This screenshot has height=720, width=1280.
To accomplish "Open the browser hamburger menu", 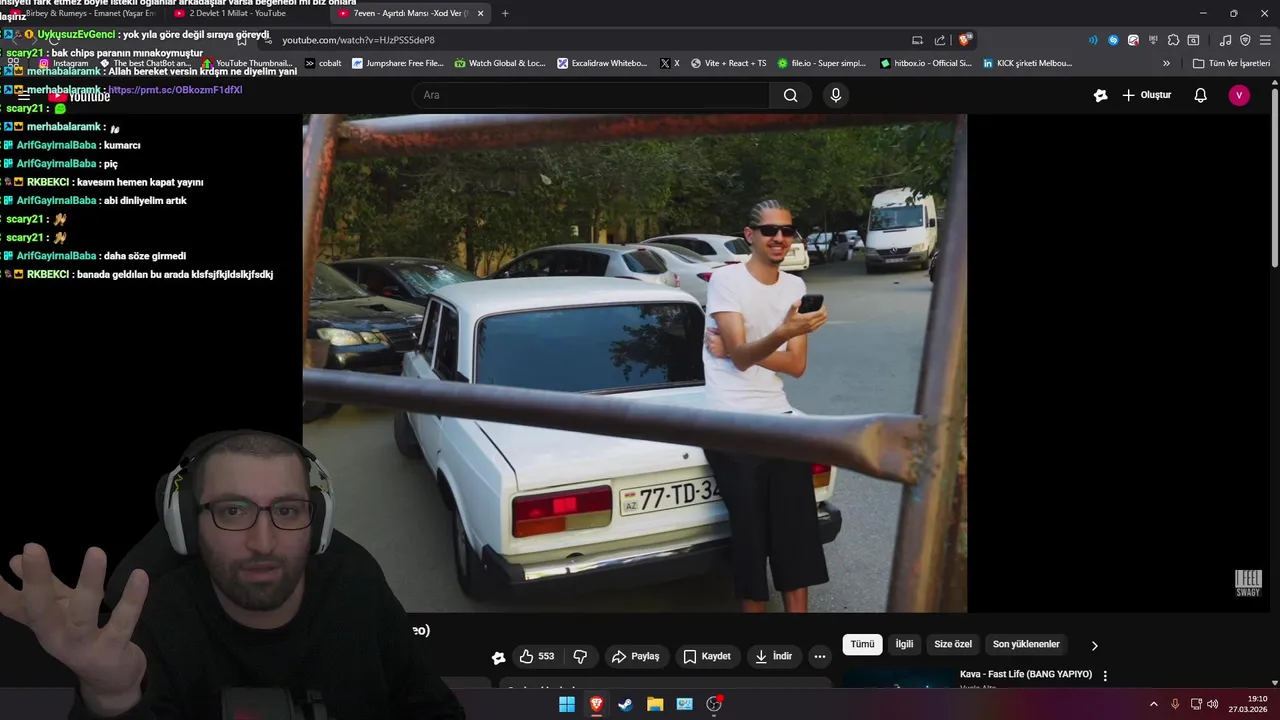I will (x=1265, y=40).
